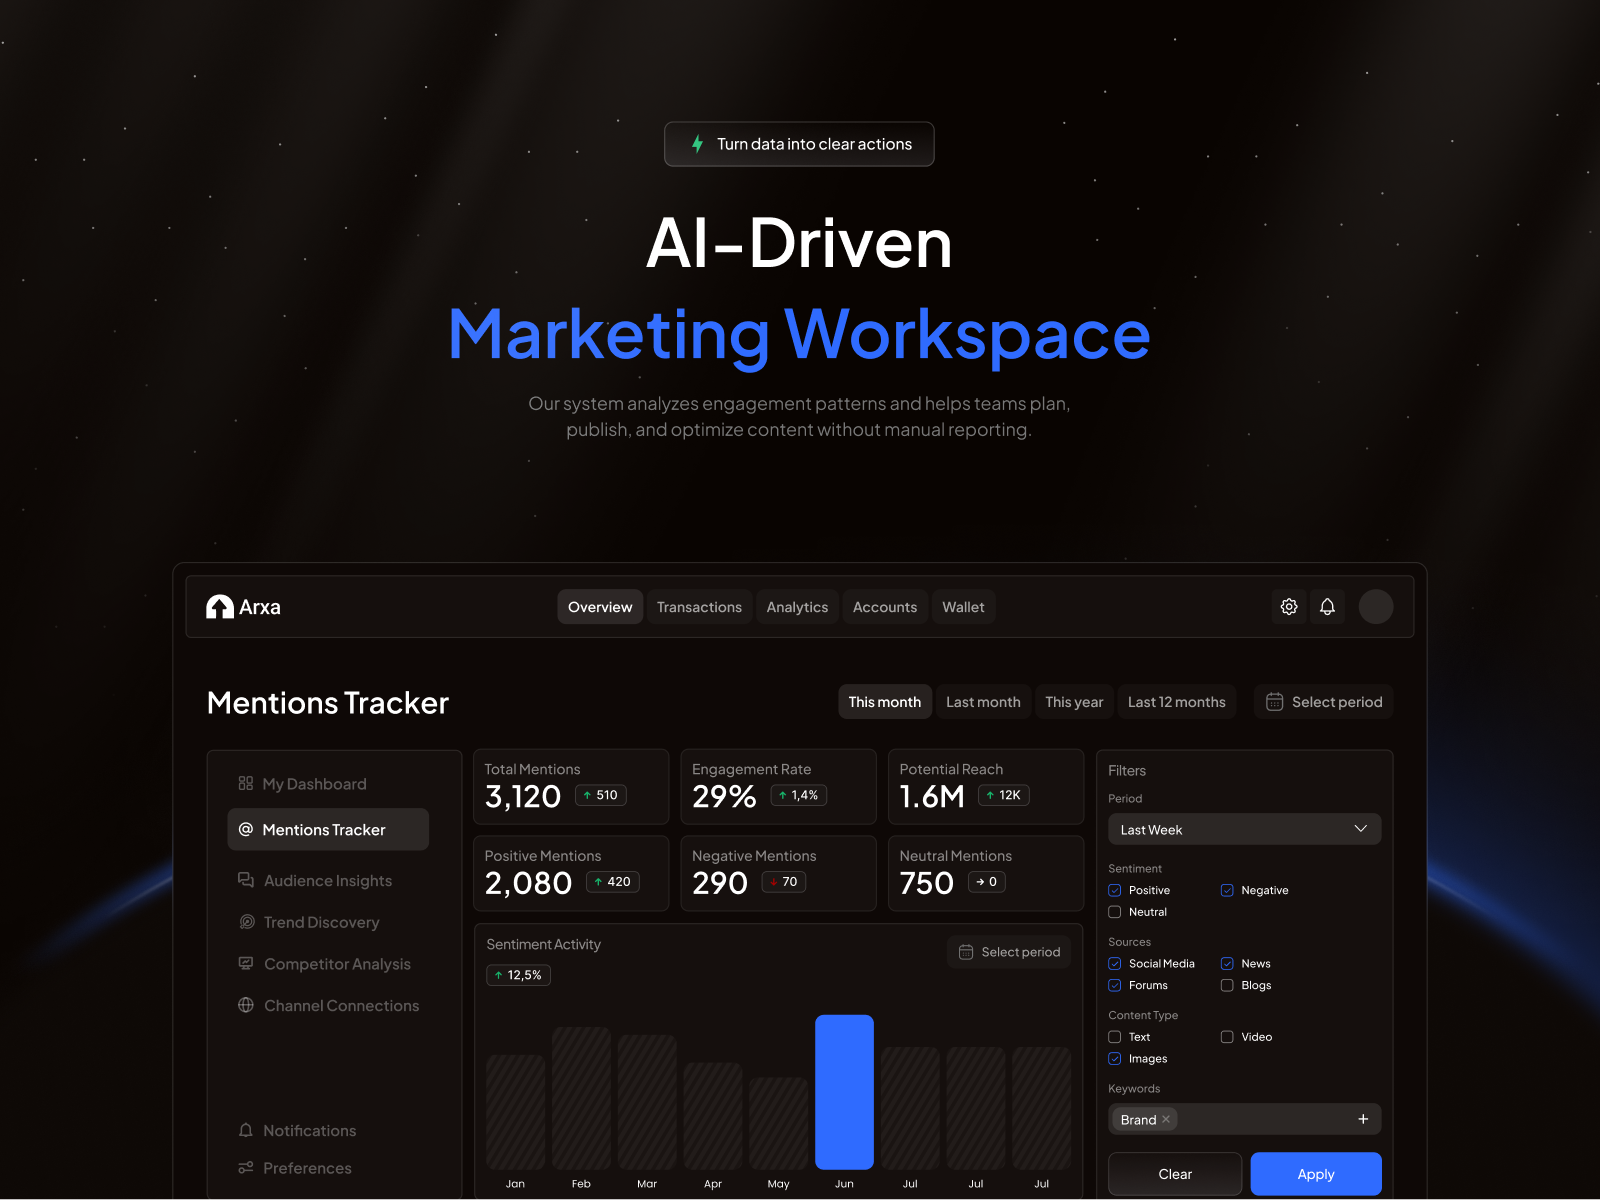
Task: Click Turn data into clear actions badge
Action: tap(799, 144)
